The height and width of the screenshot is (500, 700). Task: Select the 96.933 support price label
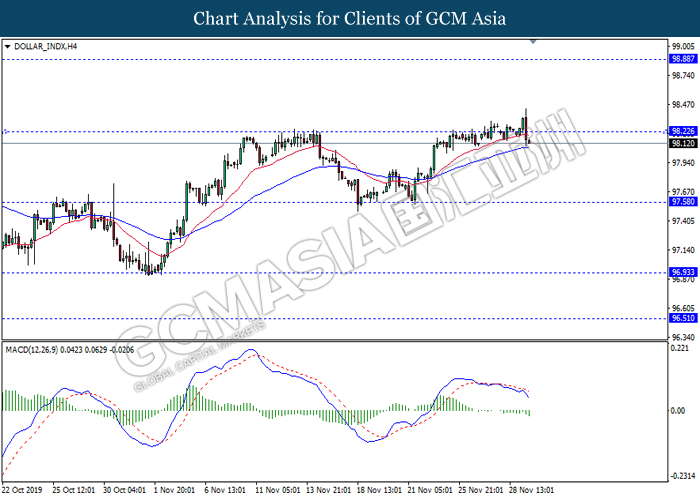(682, 272)
